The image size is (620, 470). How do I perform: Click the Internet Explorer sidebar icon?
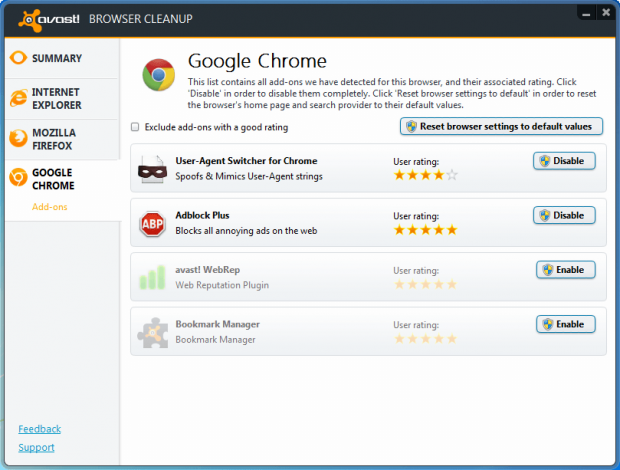click(x=18, y=98)
